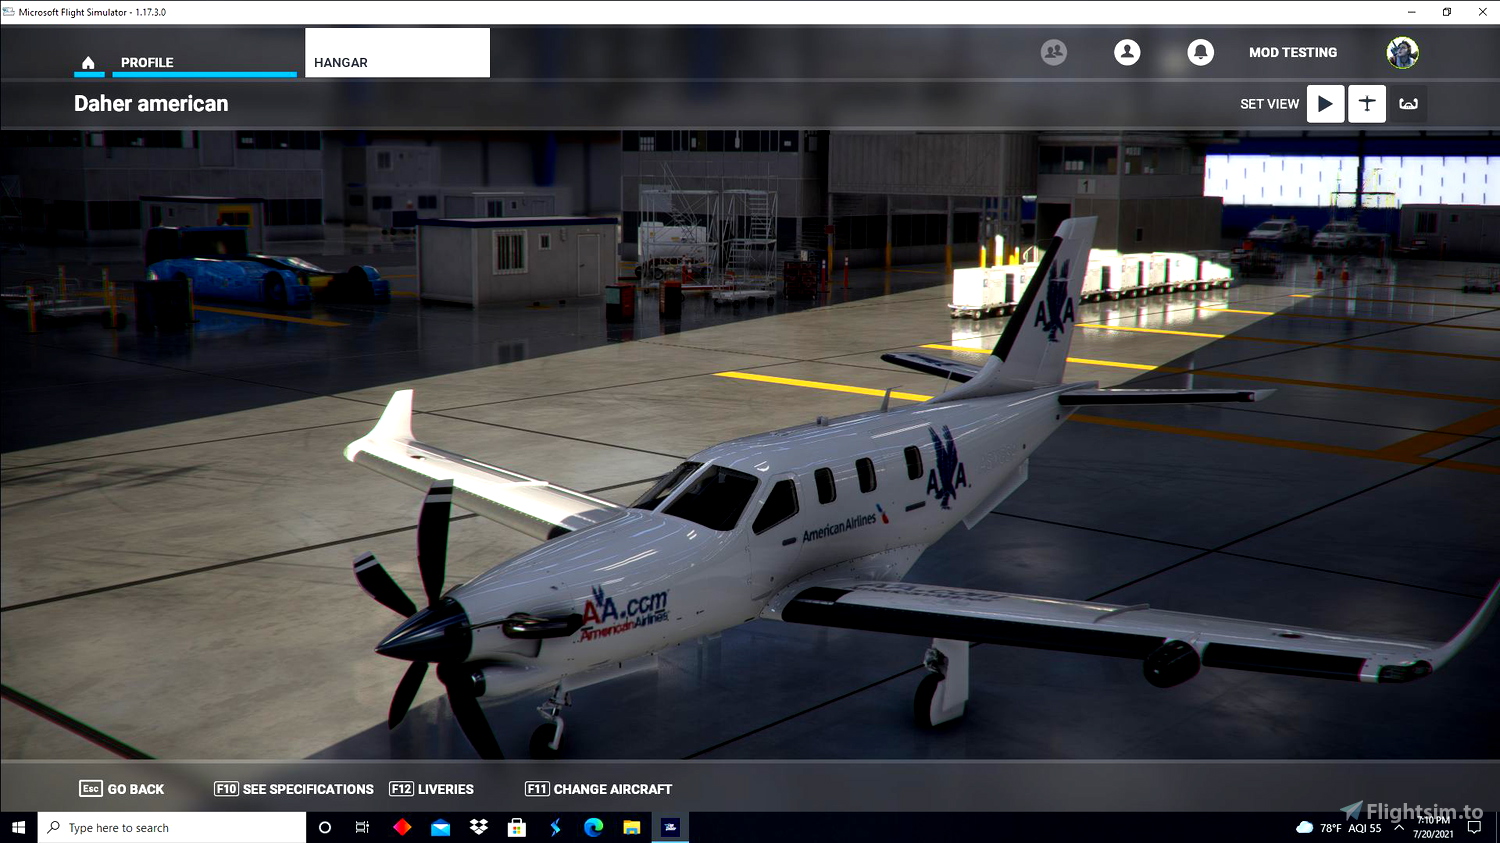Open Microsoft Edge from the taskbar
1500x843 pixels.
pyautogui.click(x=593, y=827)
